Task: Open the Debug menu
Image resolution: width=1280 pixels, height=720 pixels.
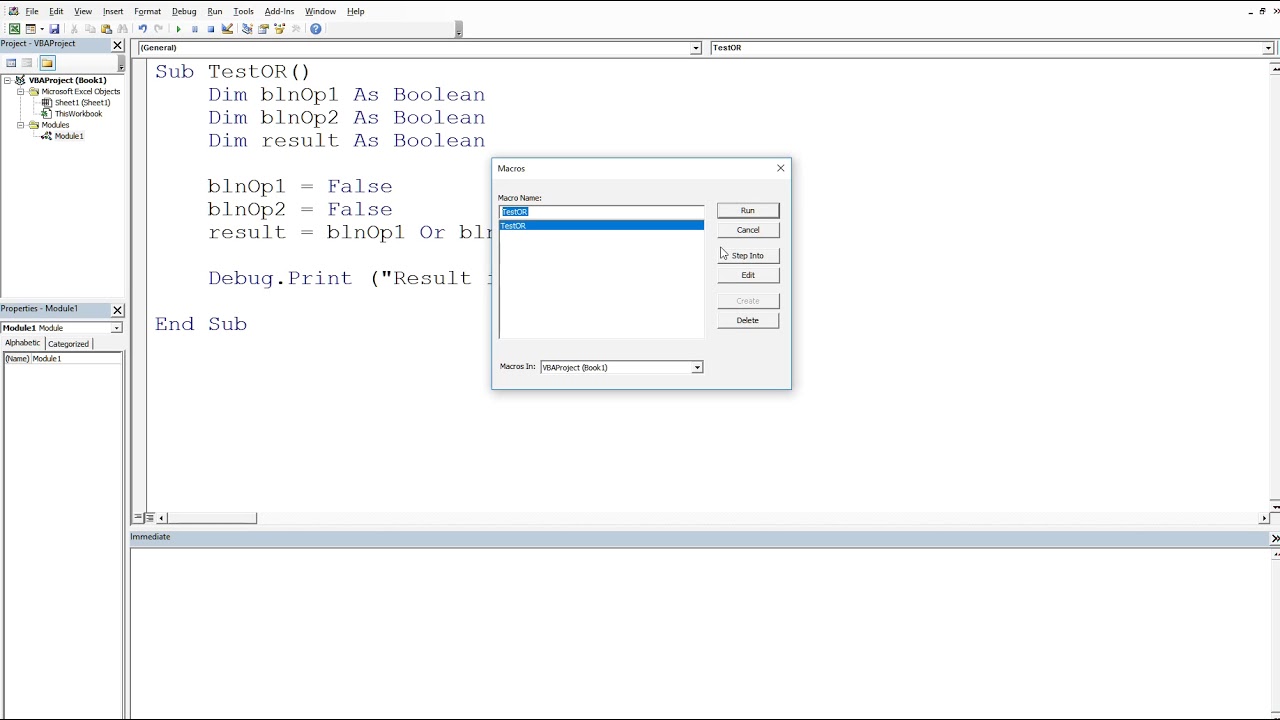Action: pyautogui.click(x=184, y=11)
